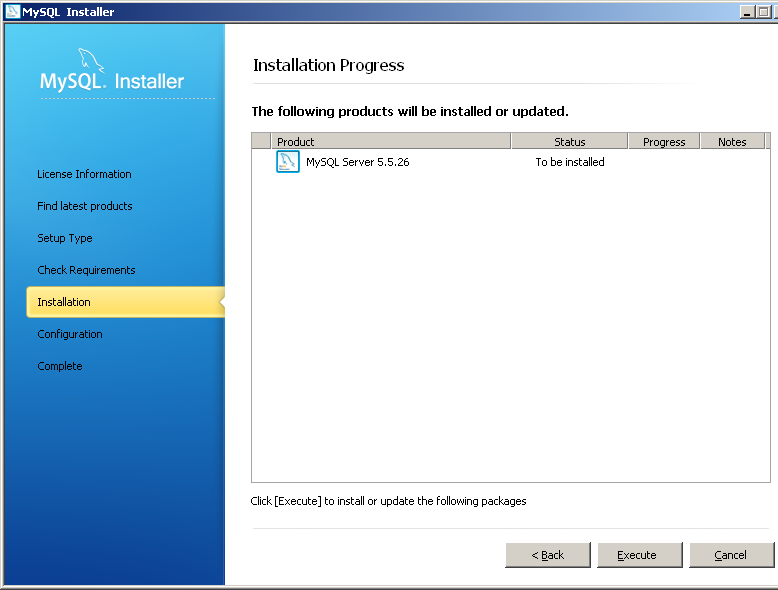Click the MySQL Server product icon
The image size is (778, 590).
[x=288, y=162]
